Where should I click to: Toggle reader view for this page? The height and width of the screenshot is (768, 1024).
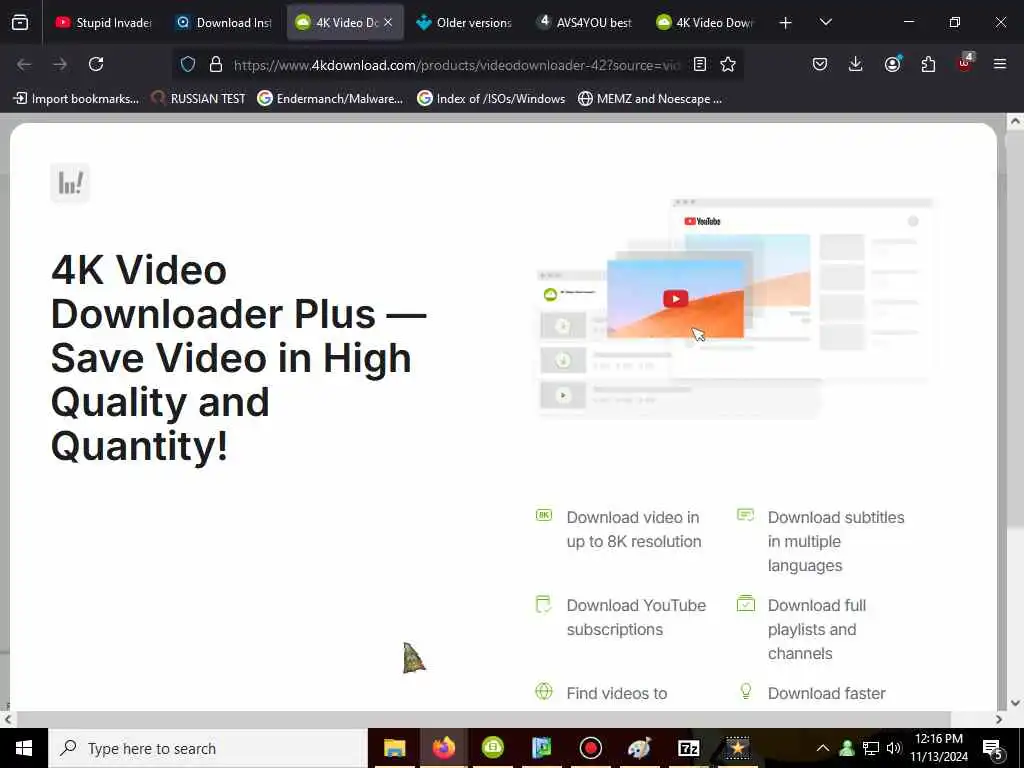699,64
